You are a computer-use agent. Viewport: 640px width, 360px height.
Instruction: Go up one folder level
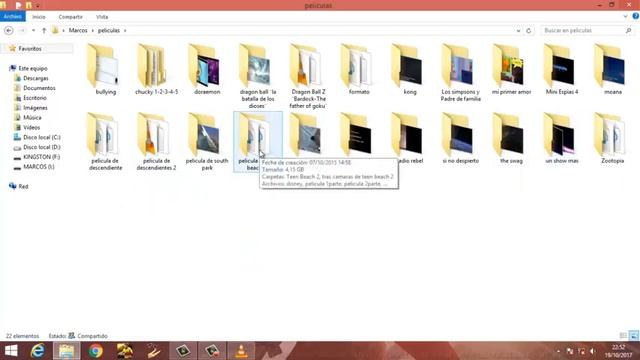(x=44, y=31)
